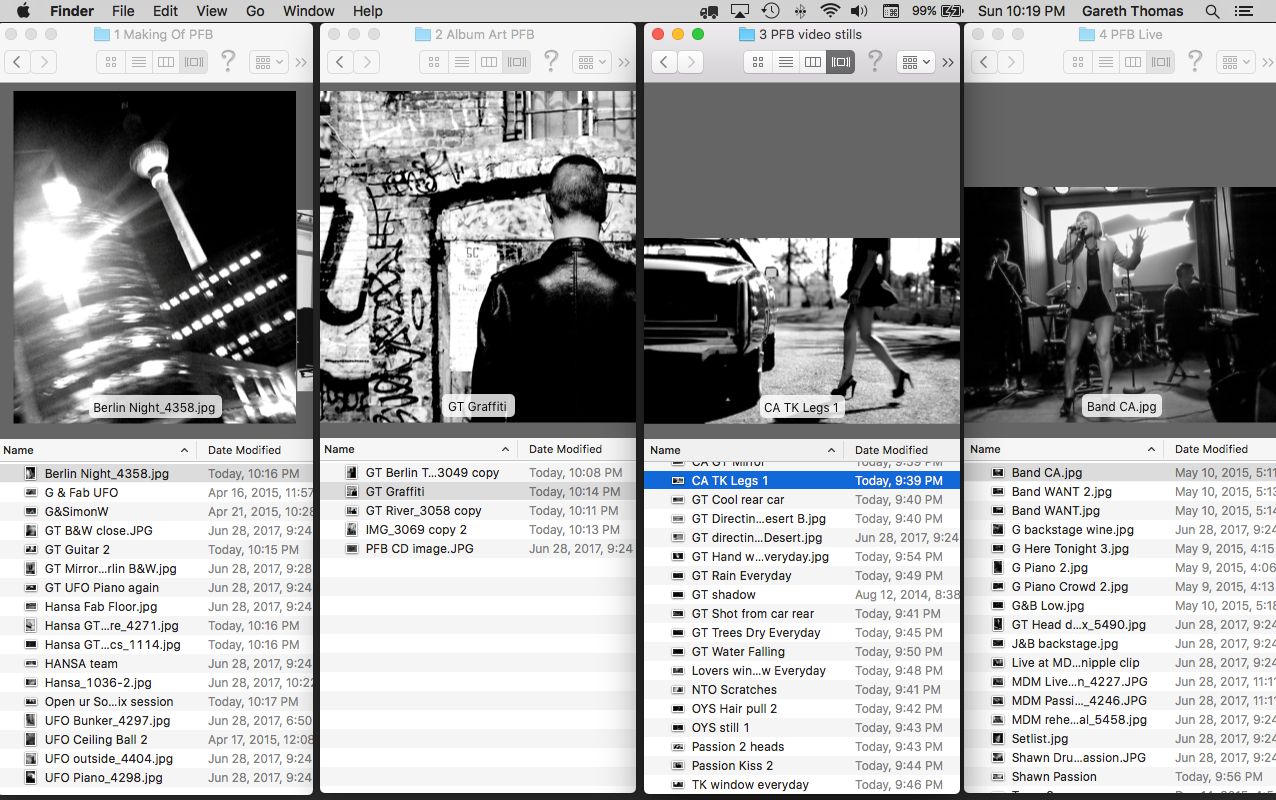The height and width of the screenshot is (800, 1276).
Task: Select the GT Cool rear car file
Action: 802,500
